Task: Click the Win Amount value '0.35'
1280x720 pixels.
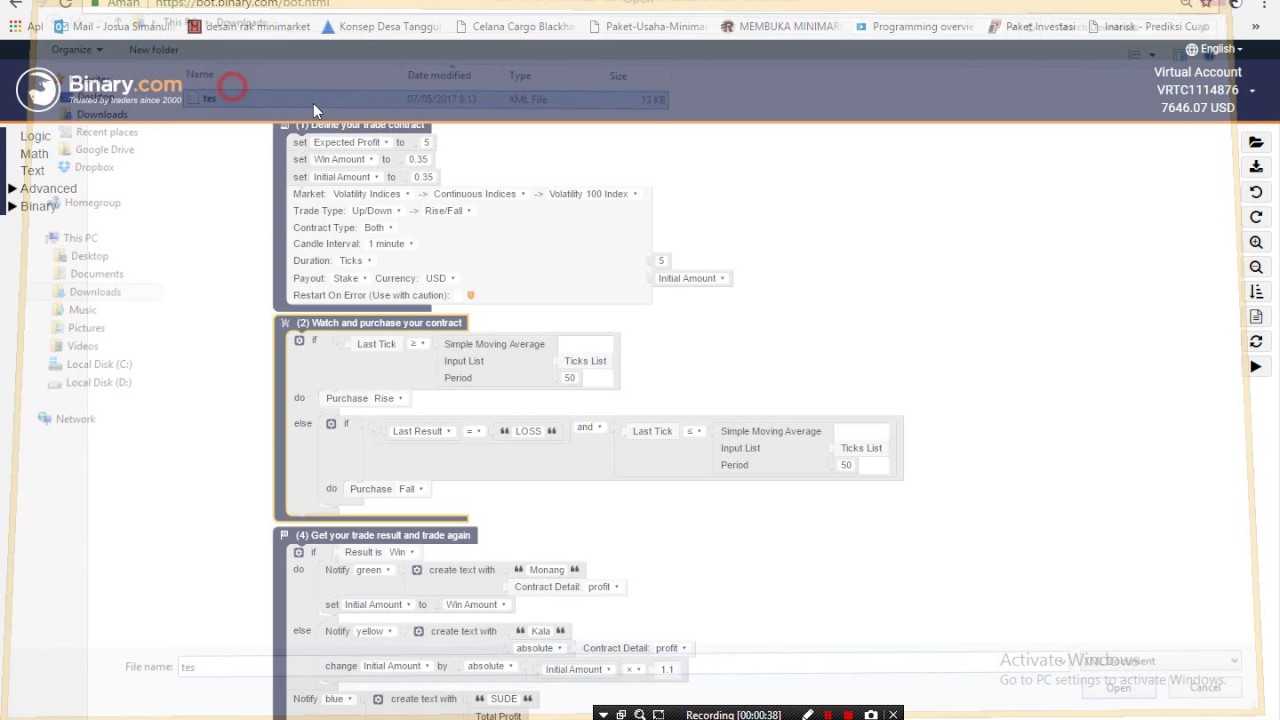Action: point(418,159)
